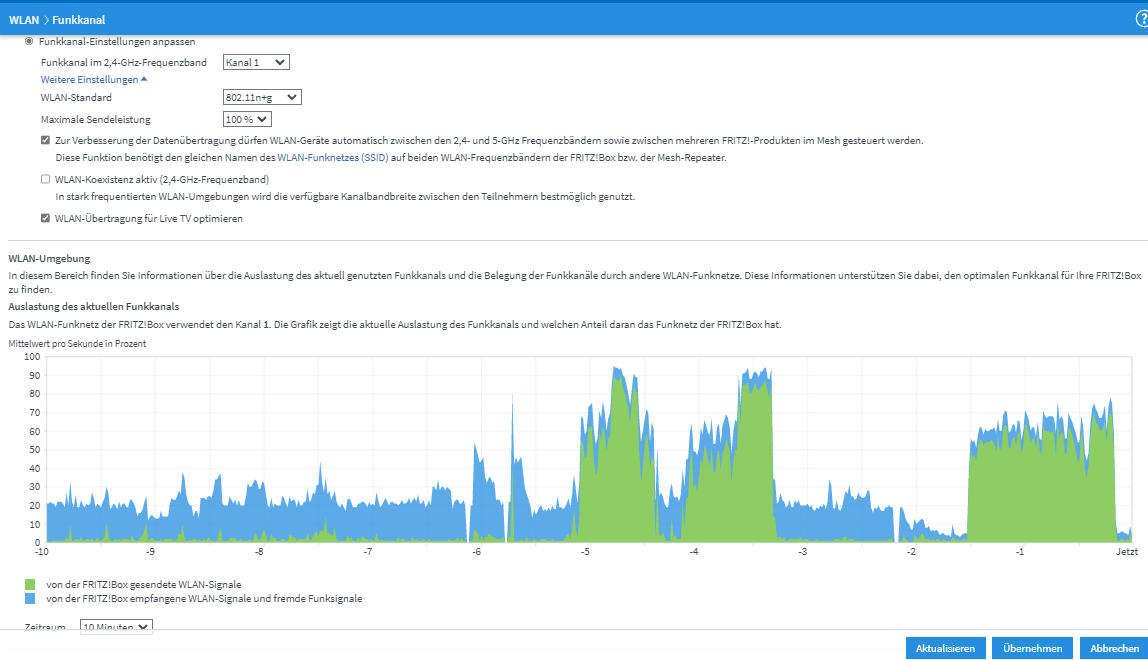
Task: Open the help question mark icon
Action: (x=1141, y=20)
